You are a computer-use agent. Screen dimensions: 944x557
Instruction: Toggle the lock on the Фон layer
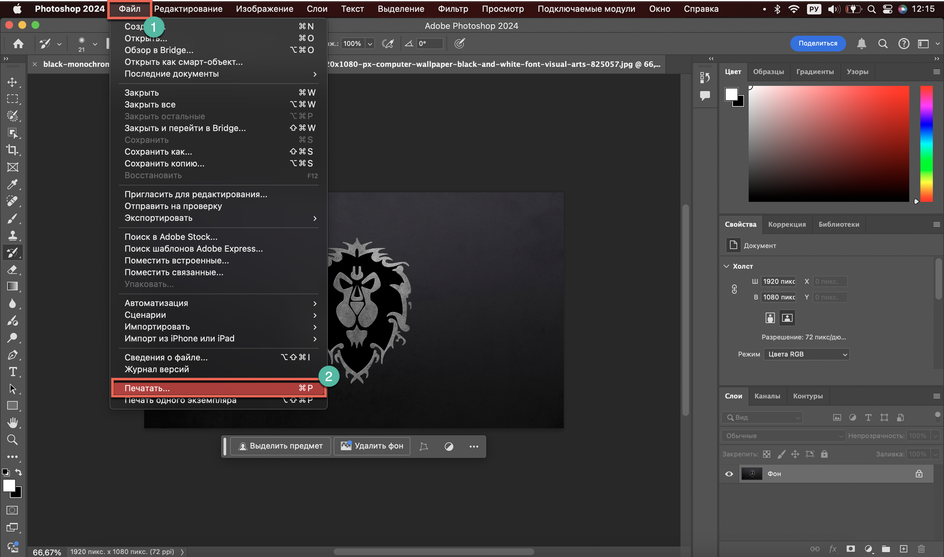[919, 474]
